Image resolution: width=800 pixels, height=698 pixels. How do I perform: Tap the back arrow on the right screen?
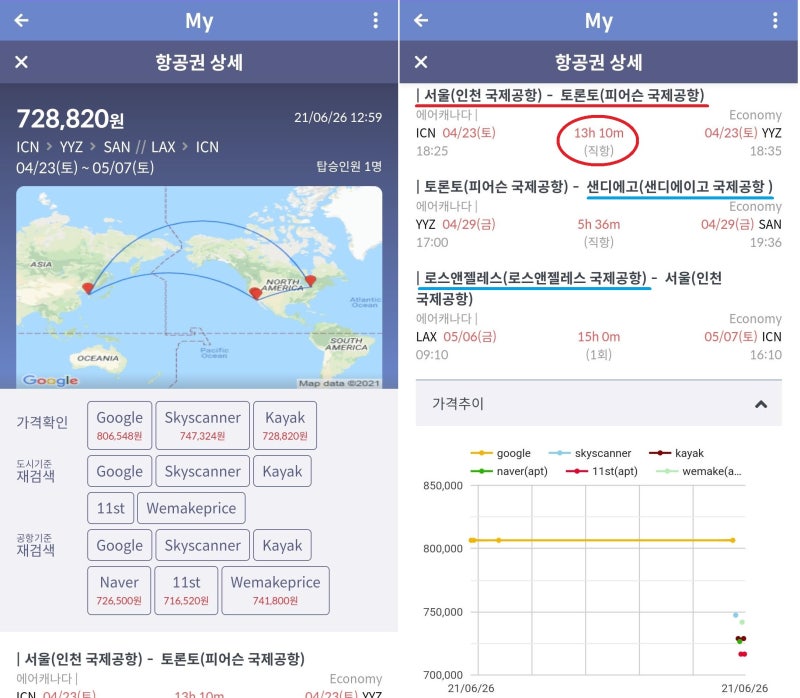coord(420,20)
